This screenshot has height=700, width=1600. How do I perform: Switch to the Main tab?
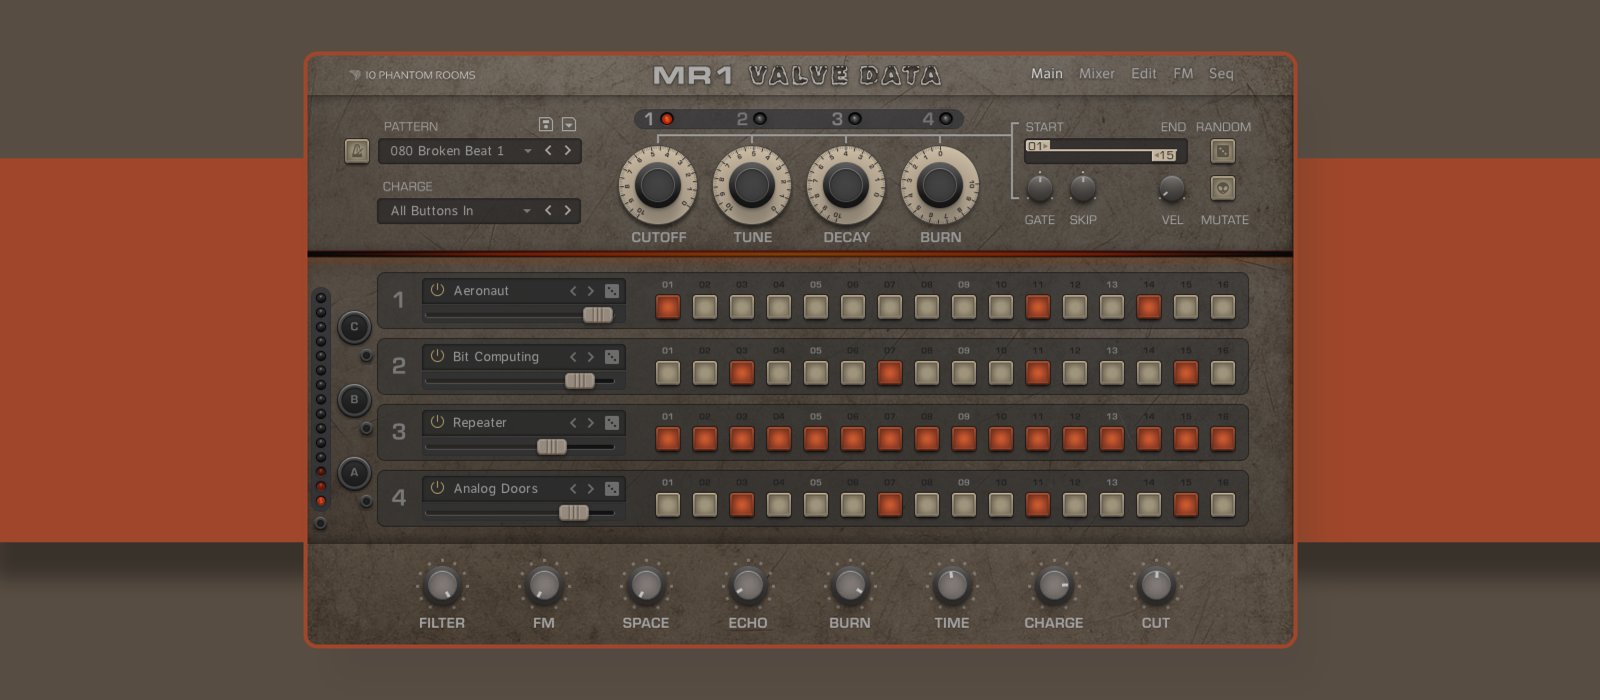(x=1047, y=74)
